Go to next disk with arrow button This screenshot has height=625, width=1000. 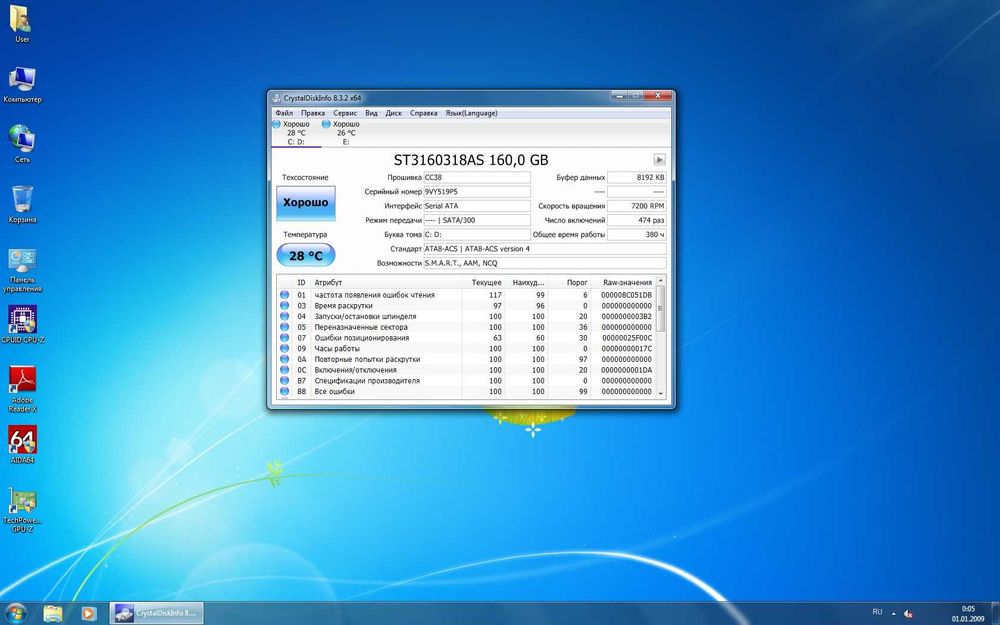(659, 160)
